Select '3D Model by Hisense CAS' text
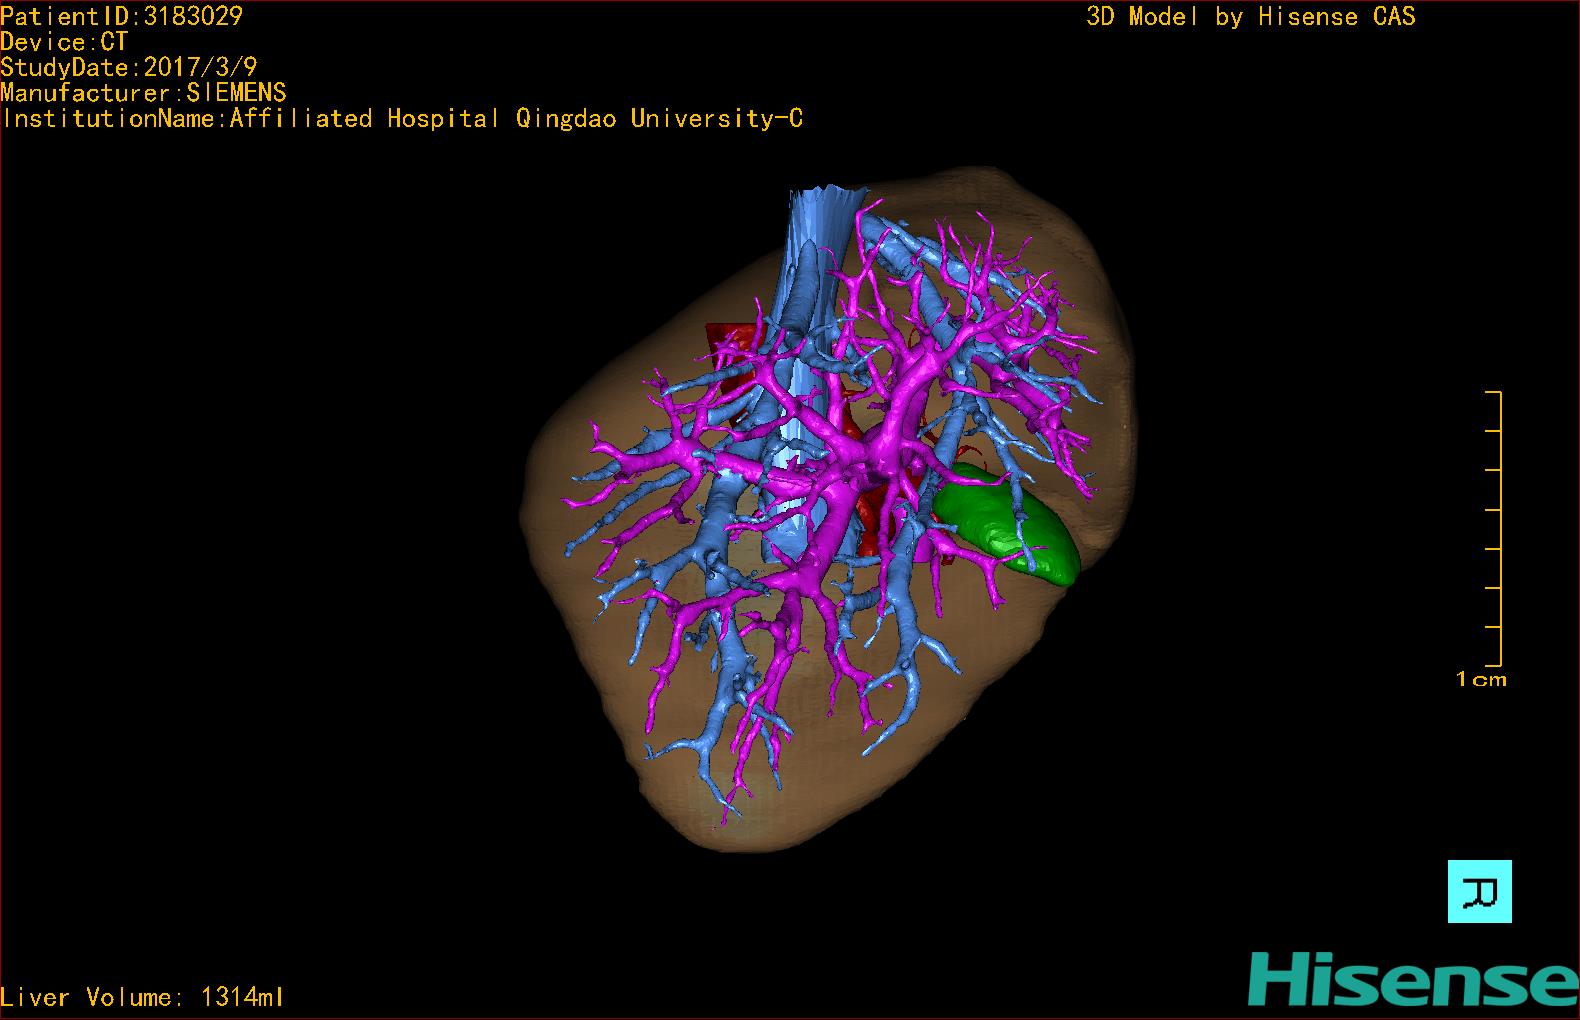Viewport: 1580px width, 1020px height. pos(1251,16)
